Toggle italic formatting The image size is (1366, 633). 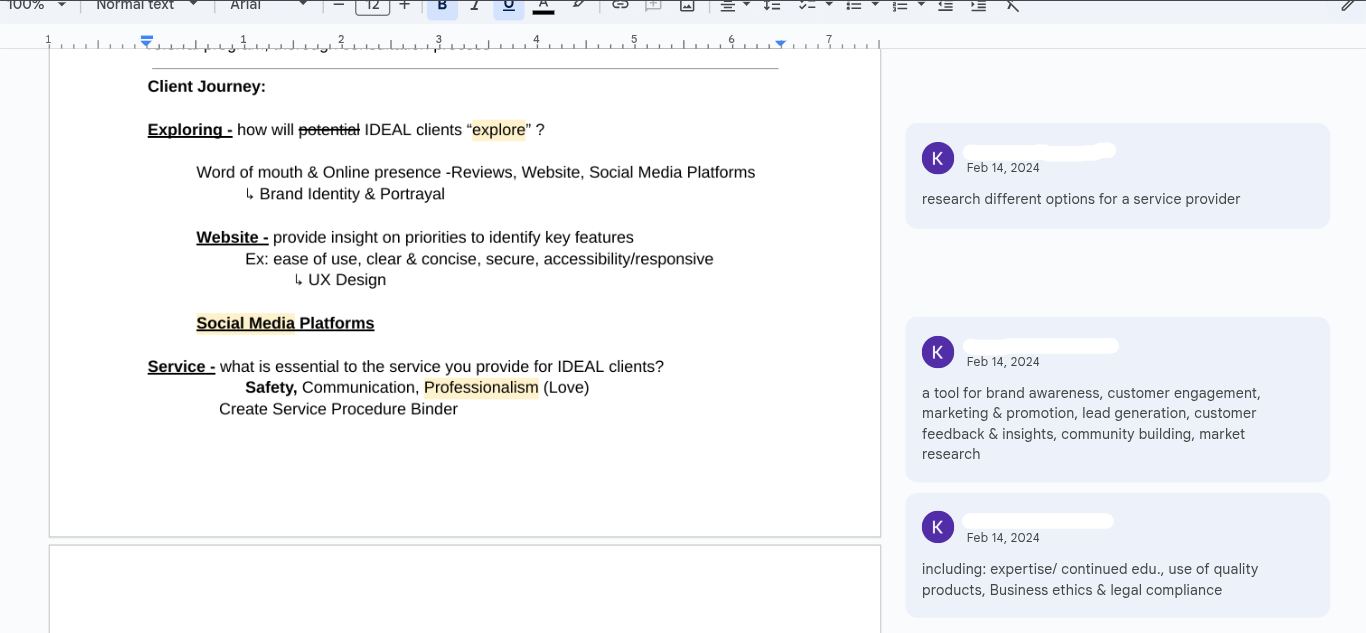tap(475, 6)
